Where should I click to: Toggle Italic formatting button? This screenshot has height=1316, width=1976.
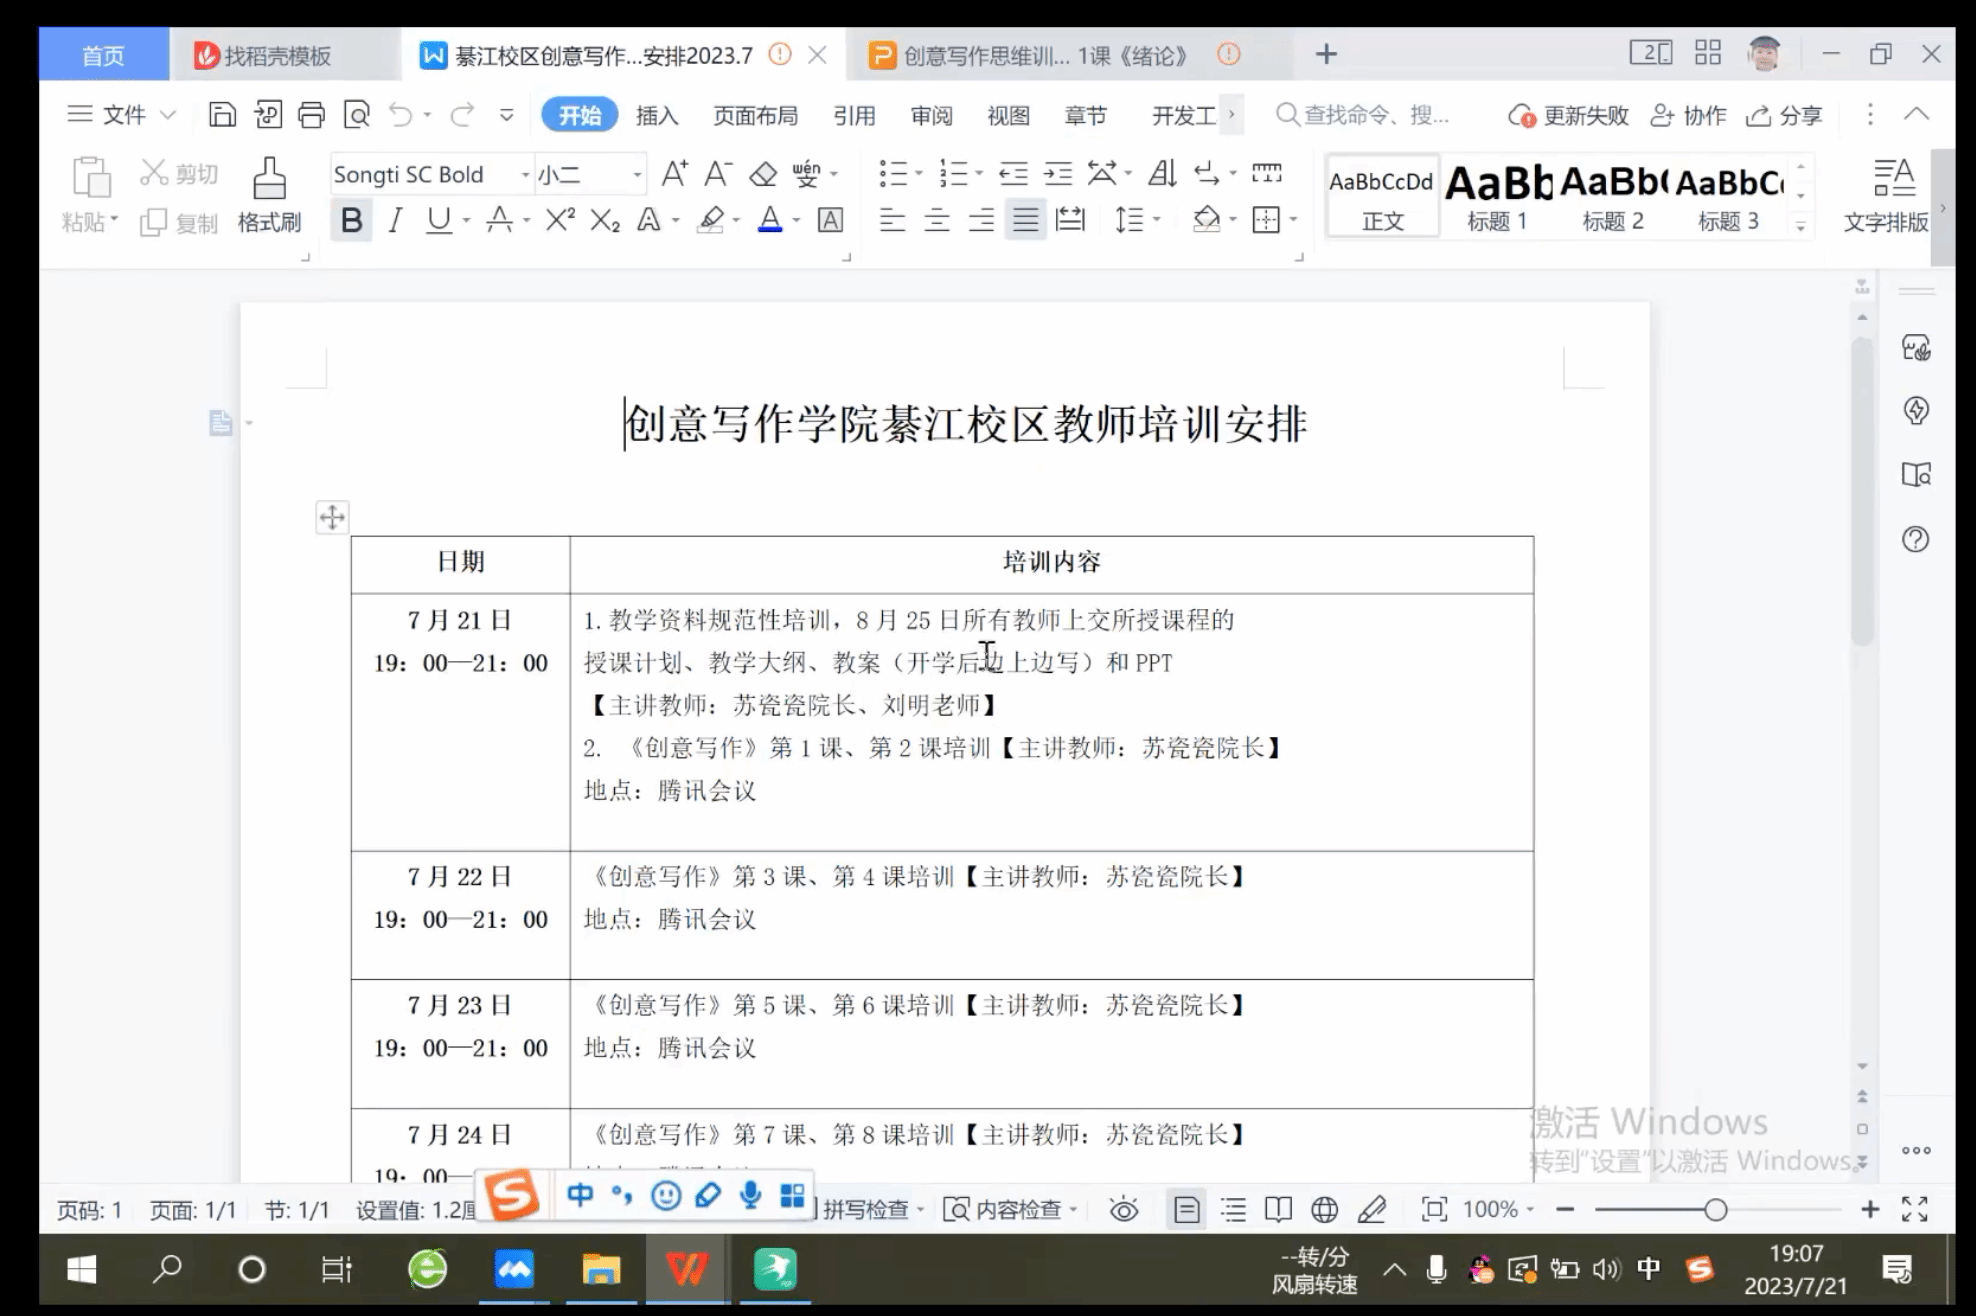(x=396, y=220)
